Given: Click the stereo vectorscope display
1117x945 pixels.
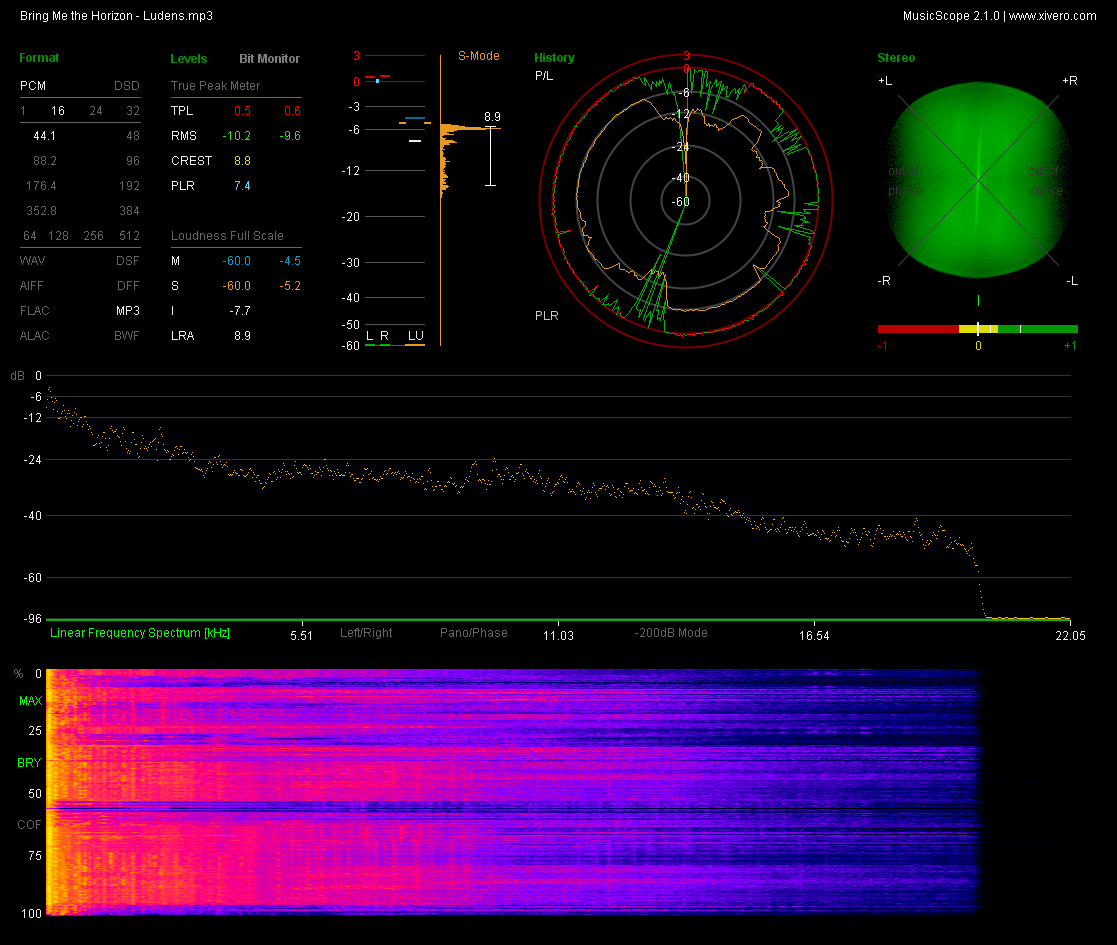Looking at the screenshot, I should click(x=978, y=179).
